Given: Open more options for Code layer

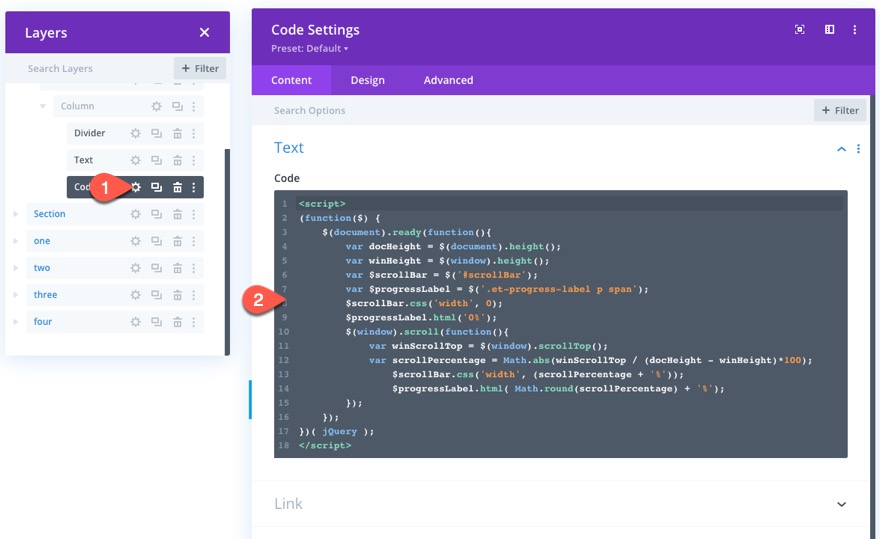Looking at the screenshot, I should [x=194, y=187].
